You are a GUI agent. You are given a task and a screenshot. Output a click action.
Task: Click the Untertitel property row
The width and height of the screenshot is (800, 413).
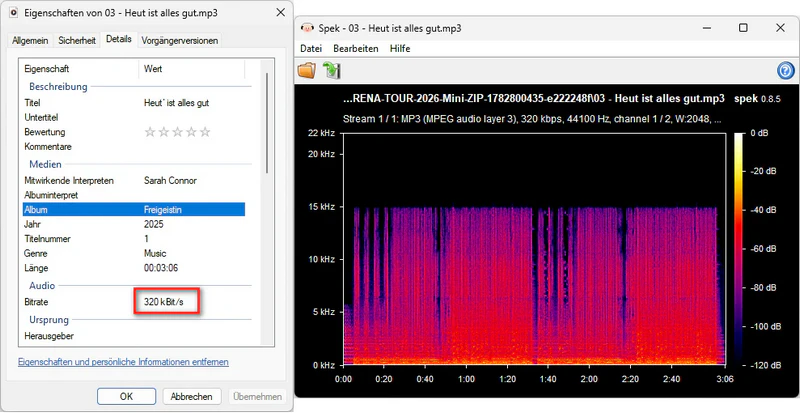click(134, 117)
